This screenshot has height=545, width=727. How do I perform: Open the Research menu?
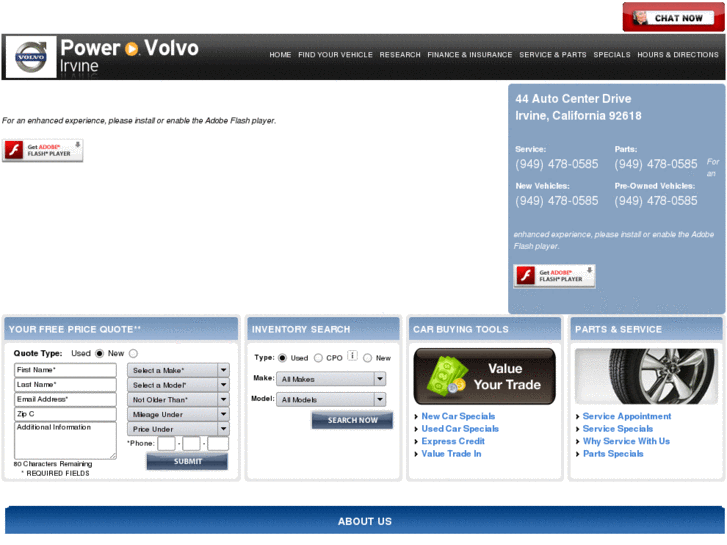pos(400,55)
